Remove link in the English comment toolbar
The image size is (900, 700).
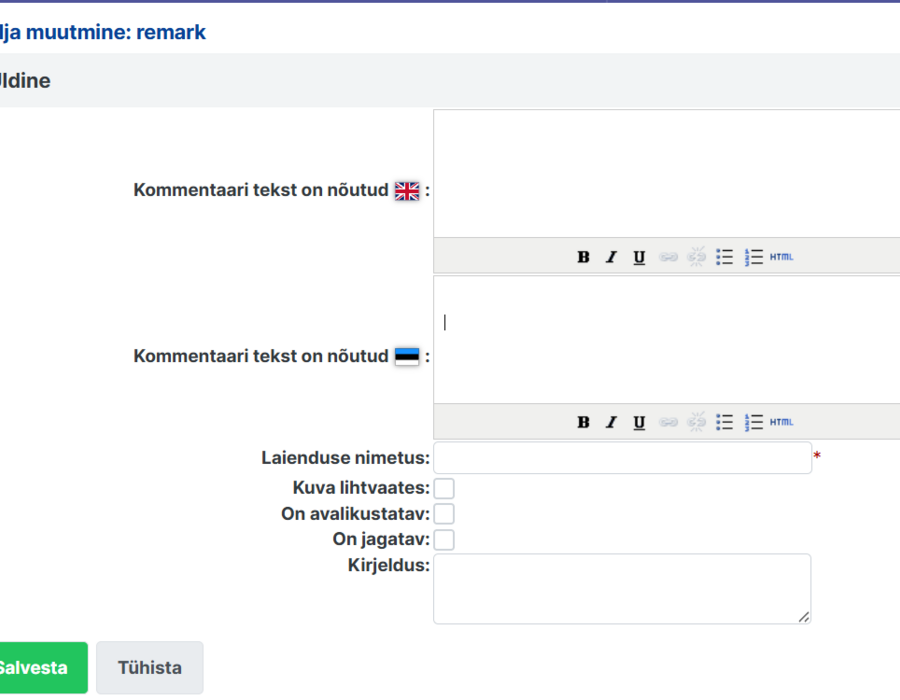(696, 257)
